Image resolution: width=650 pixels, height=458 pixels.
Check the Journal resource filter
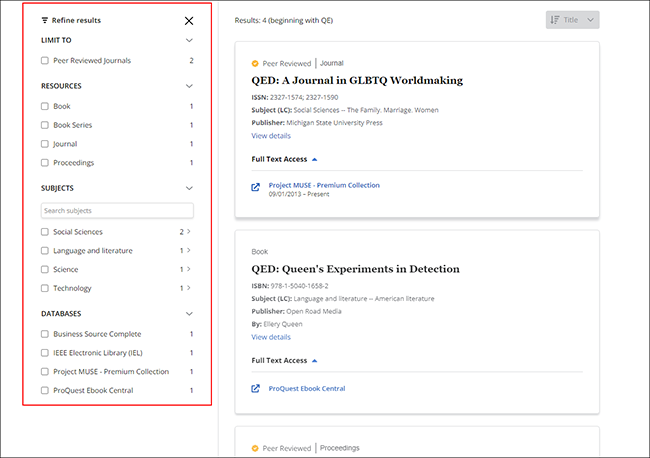(45, 144)
